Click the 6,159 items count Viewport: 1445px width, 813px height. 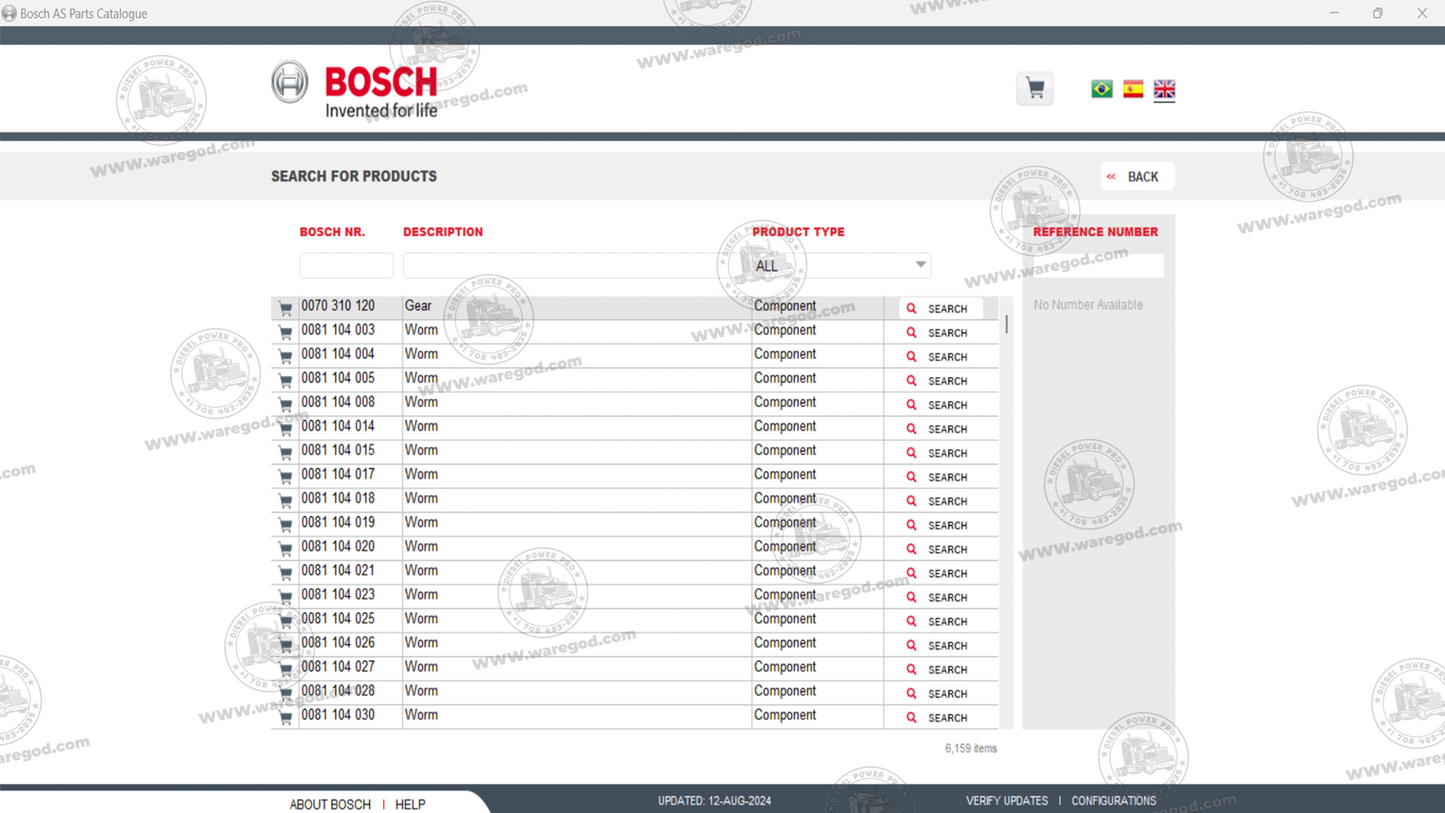970,748
